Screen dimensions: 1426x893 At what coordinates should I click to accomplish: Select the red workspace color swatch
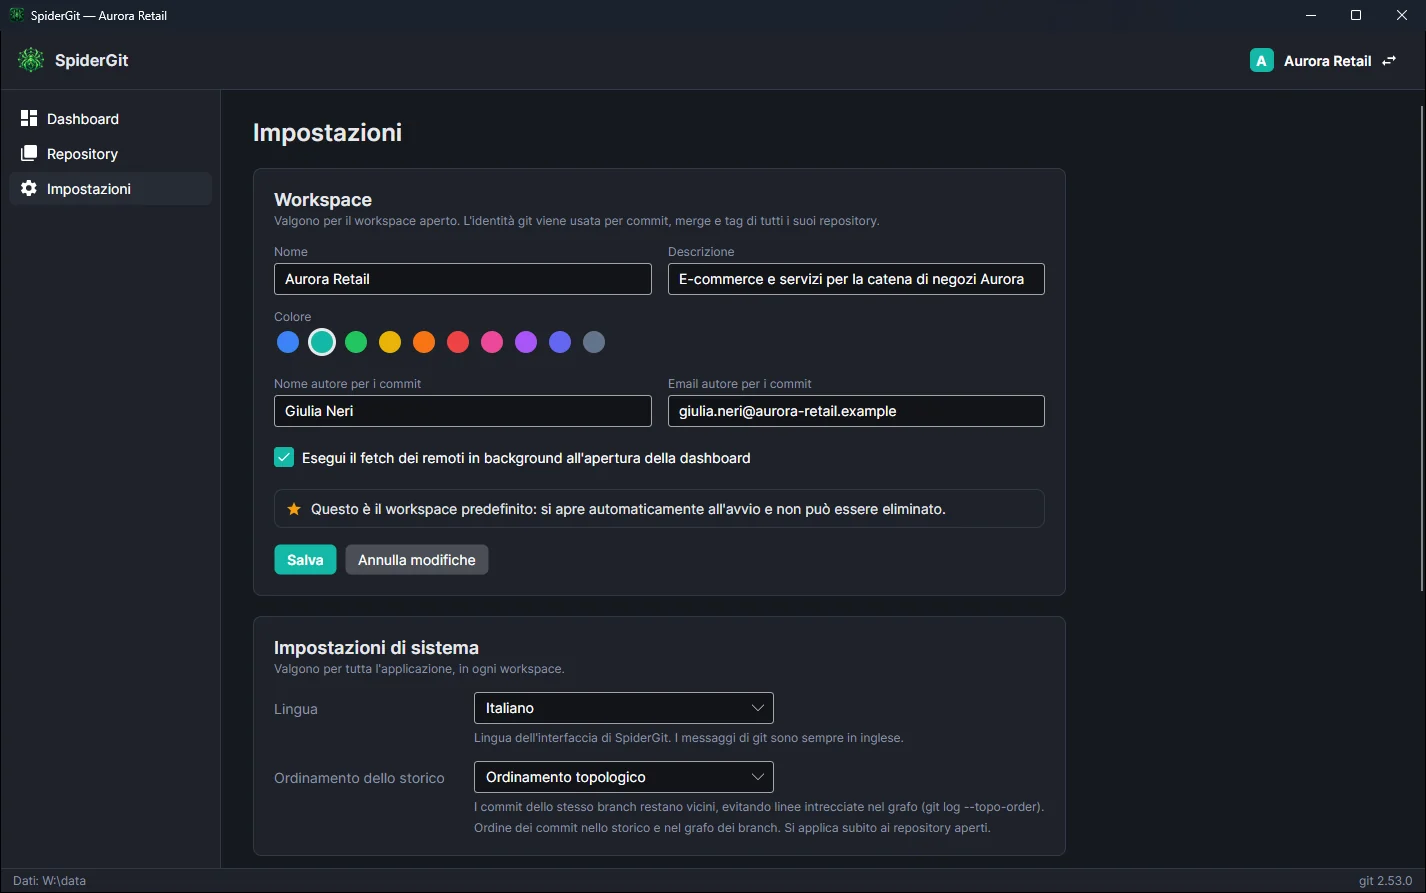(458, 342)
